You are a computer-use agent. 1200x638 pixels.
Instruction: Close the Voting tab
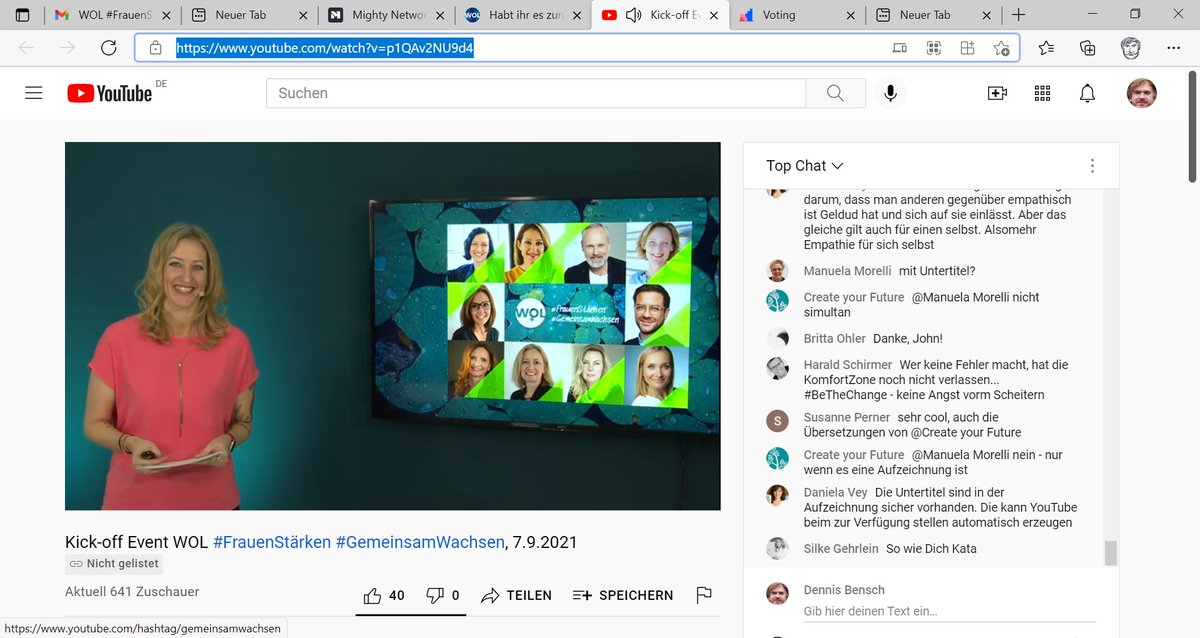point(851,15)
